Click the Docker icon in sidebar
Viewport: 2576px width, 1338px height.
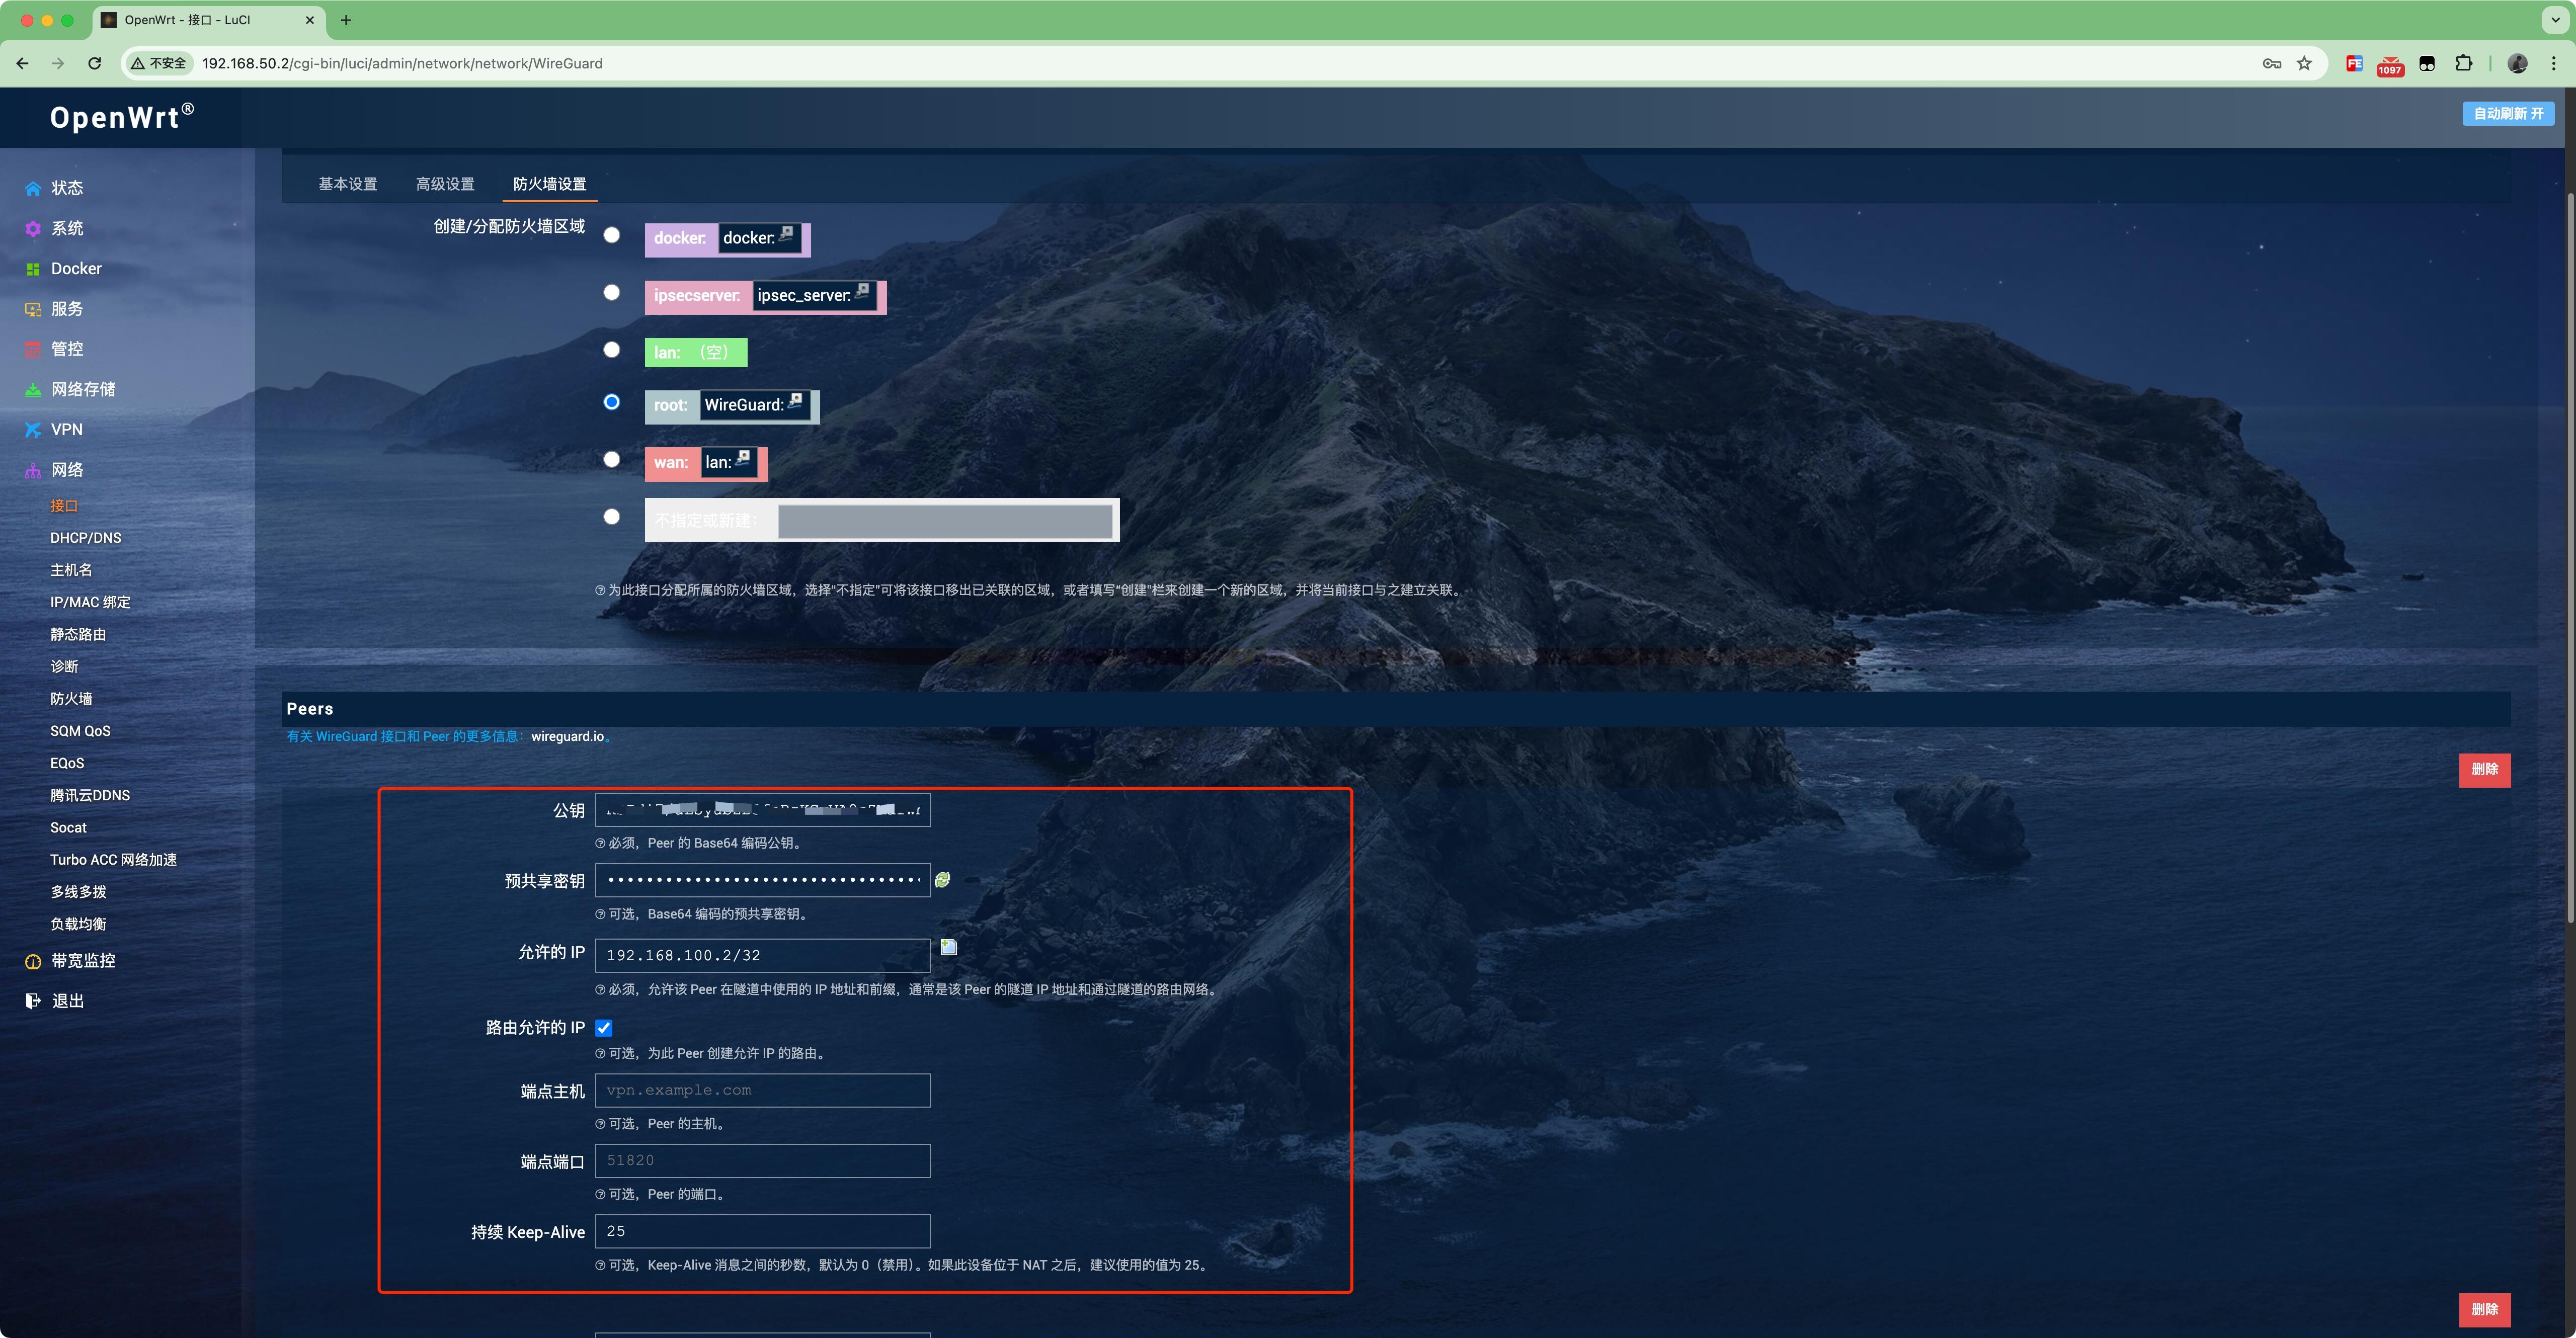click(x=33, y=269)
